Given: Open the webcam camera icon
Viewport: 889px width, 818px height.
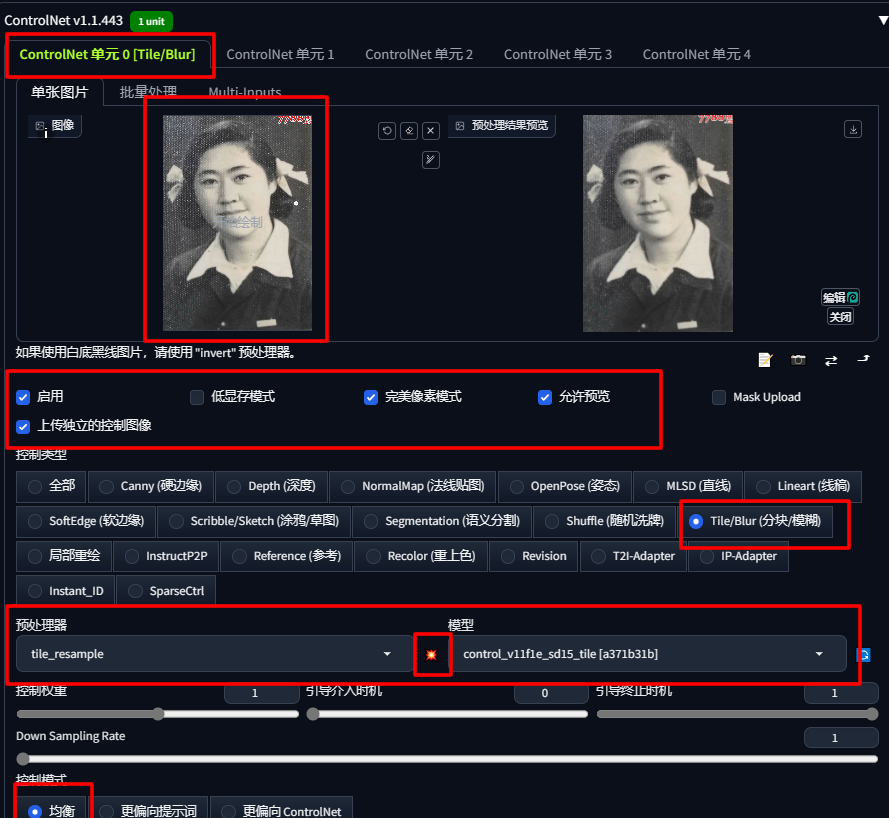Looking at the screenshot, I should tap(798, 360).
